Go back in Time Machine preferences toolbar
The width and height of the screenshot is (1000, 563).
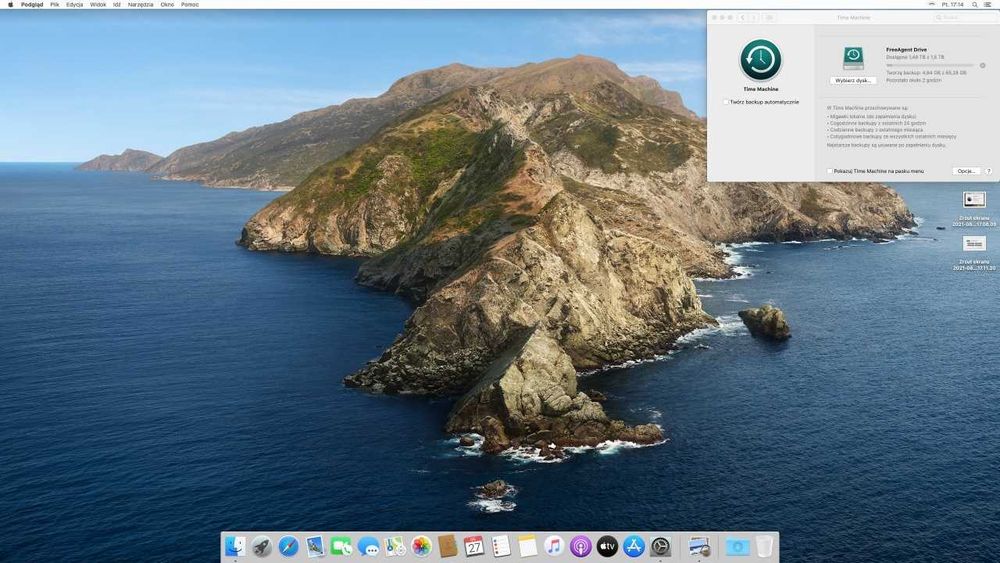tap(742, 17)
